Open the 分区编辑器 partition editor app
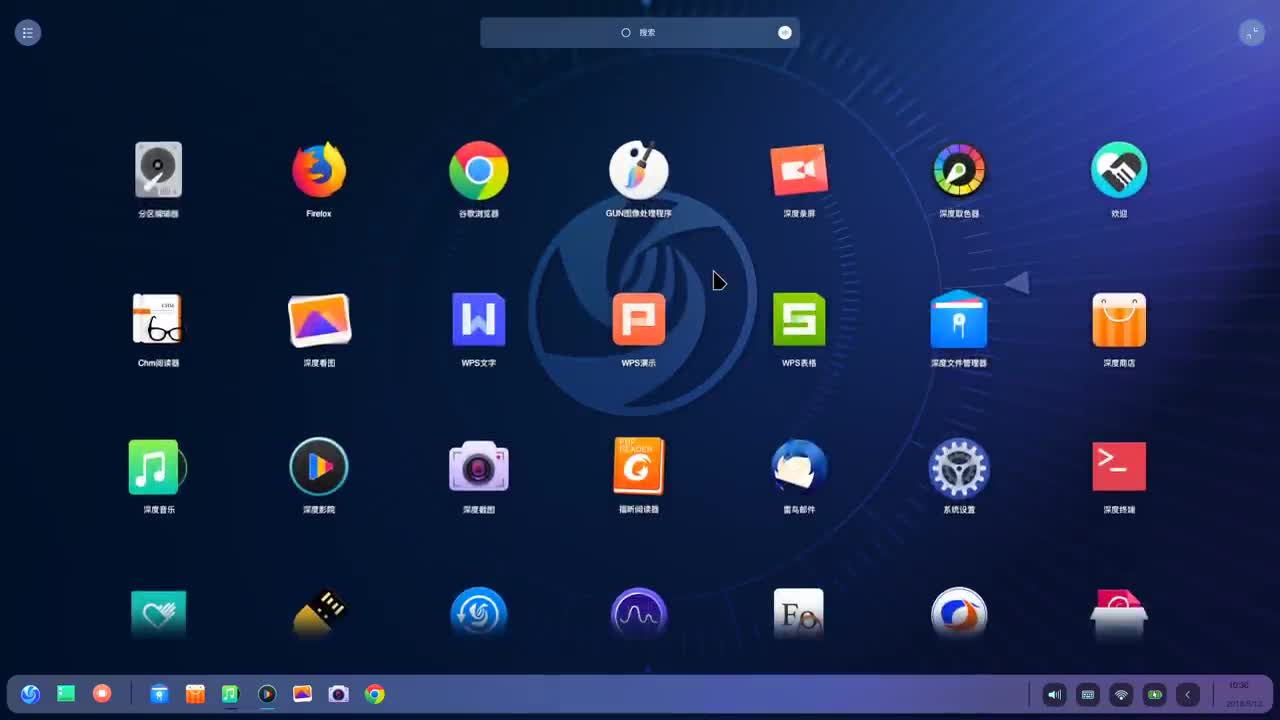 (158, 170)
